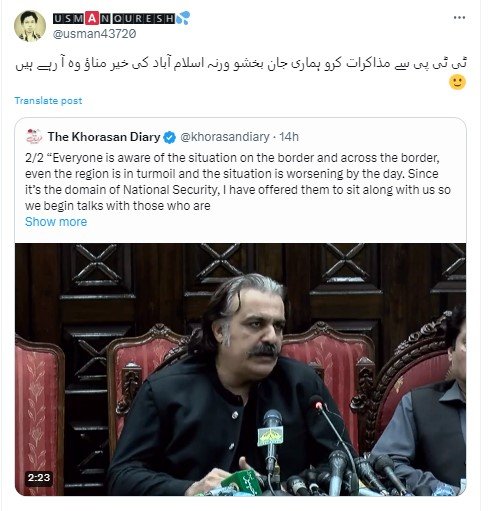This screenshot has width=497, height=511.
Task: Expand quoted tweet with Show more
Action: click(x=56, y=222)
